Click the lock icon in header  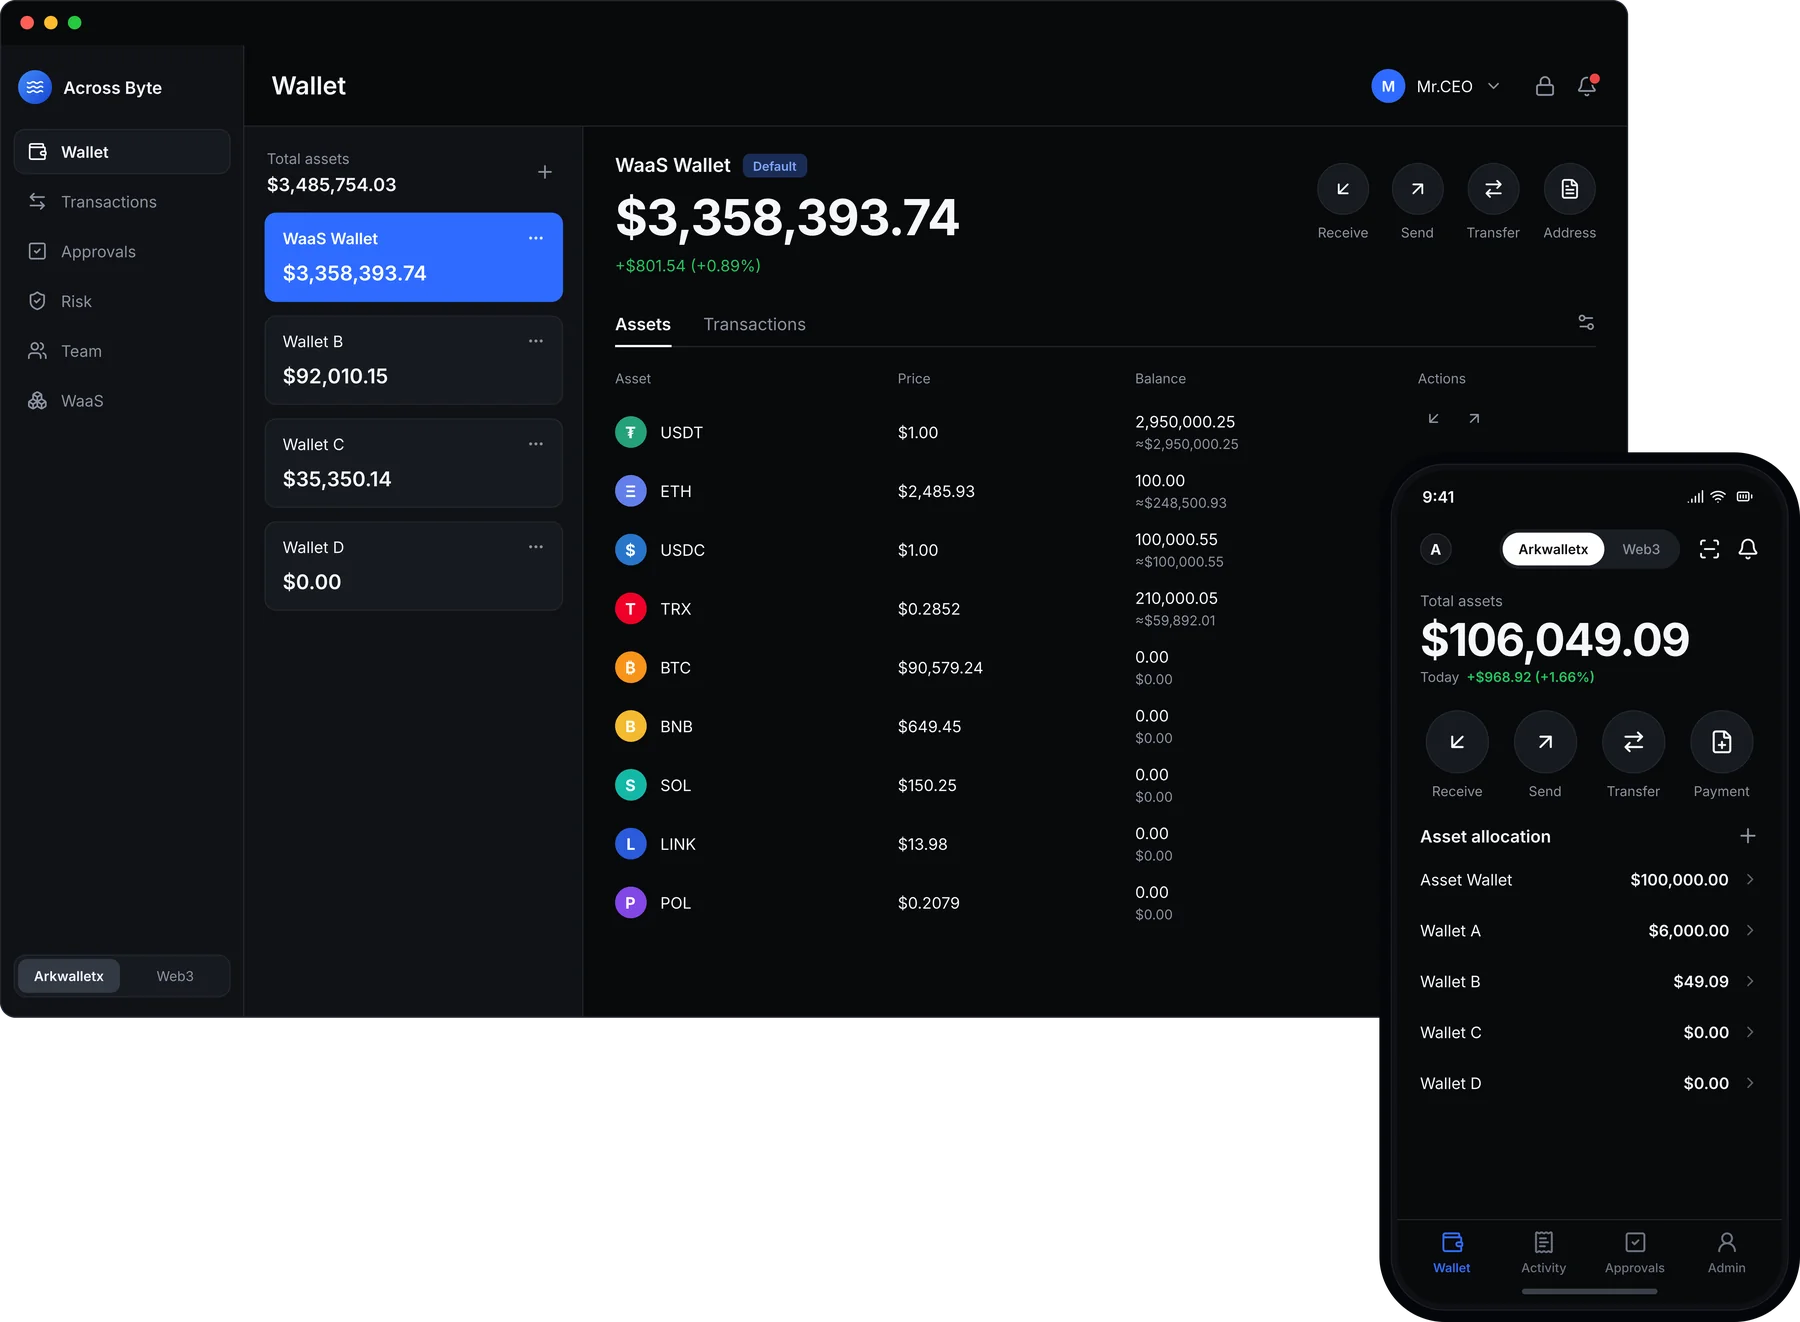pos(1545,86)
